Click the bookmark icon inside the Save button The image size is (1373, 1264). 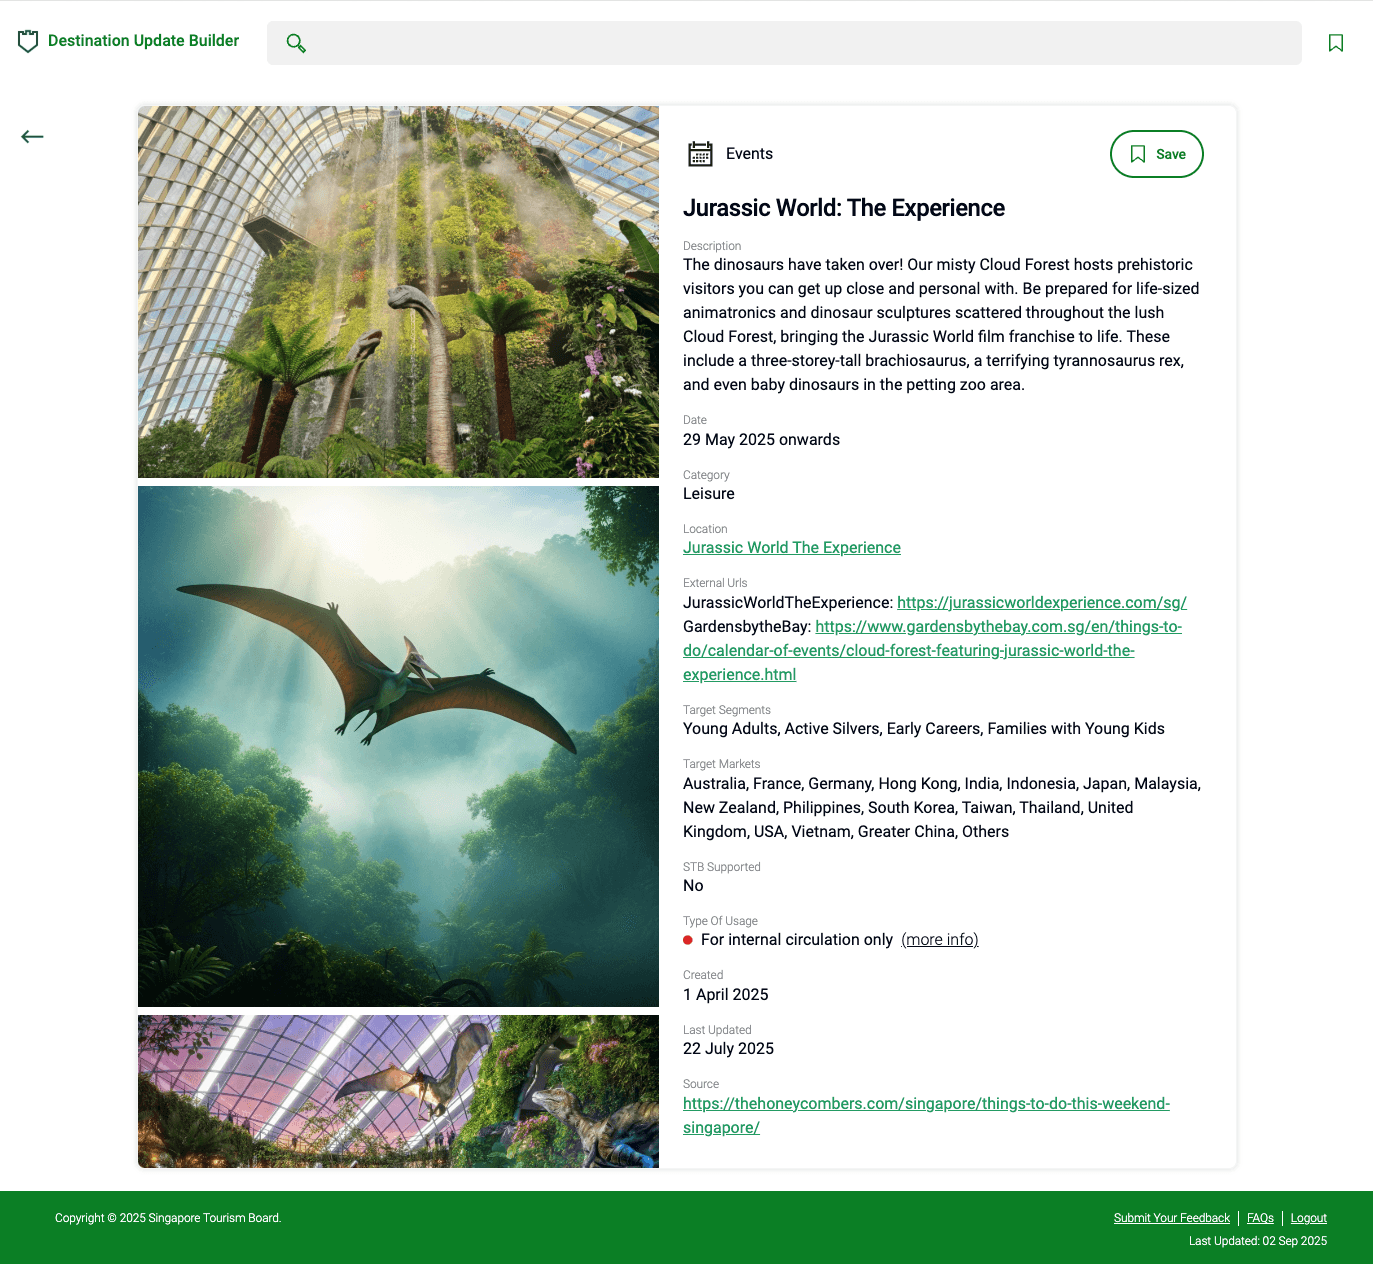1138,154
